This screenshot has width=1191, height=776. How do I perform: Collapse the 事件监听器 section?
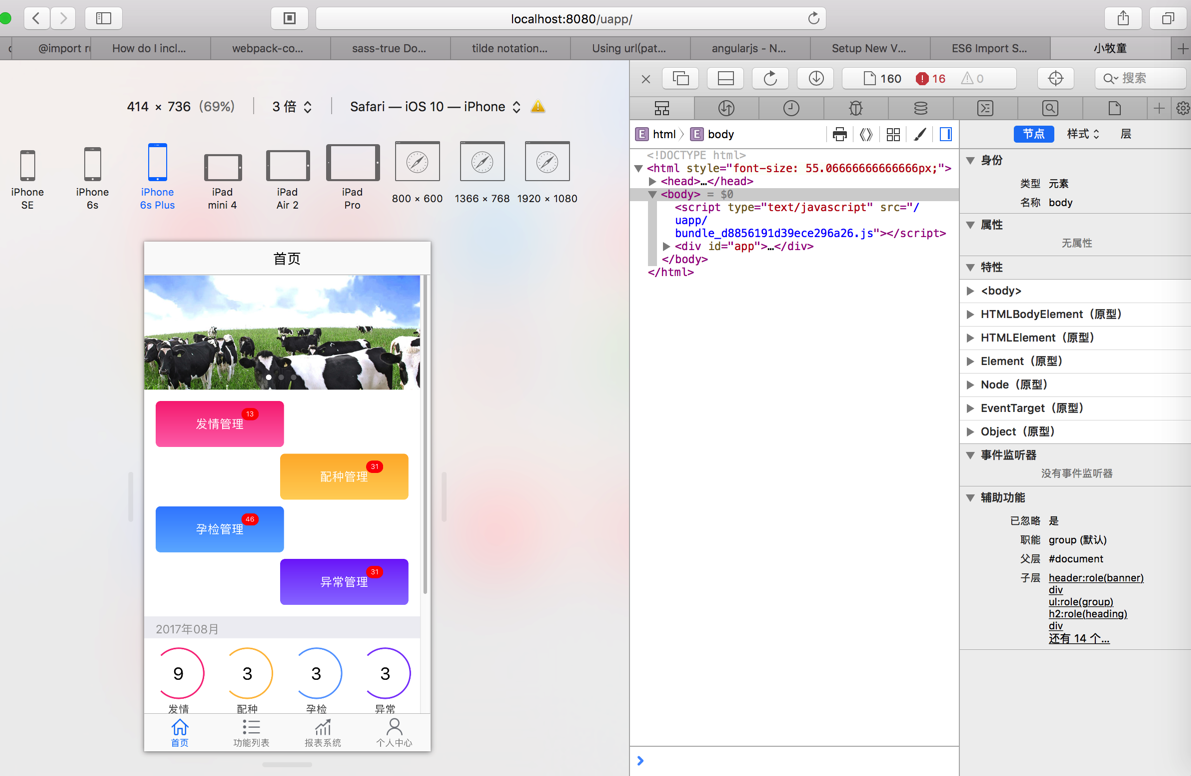pyautogui.click(x=971, y=455)
